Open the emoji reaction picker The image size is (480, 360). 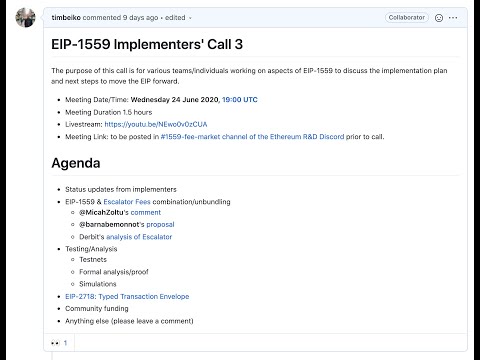click(x=439, y=18)
